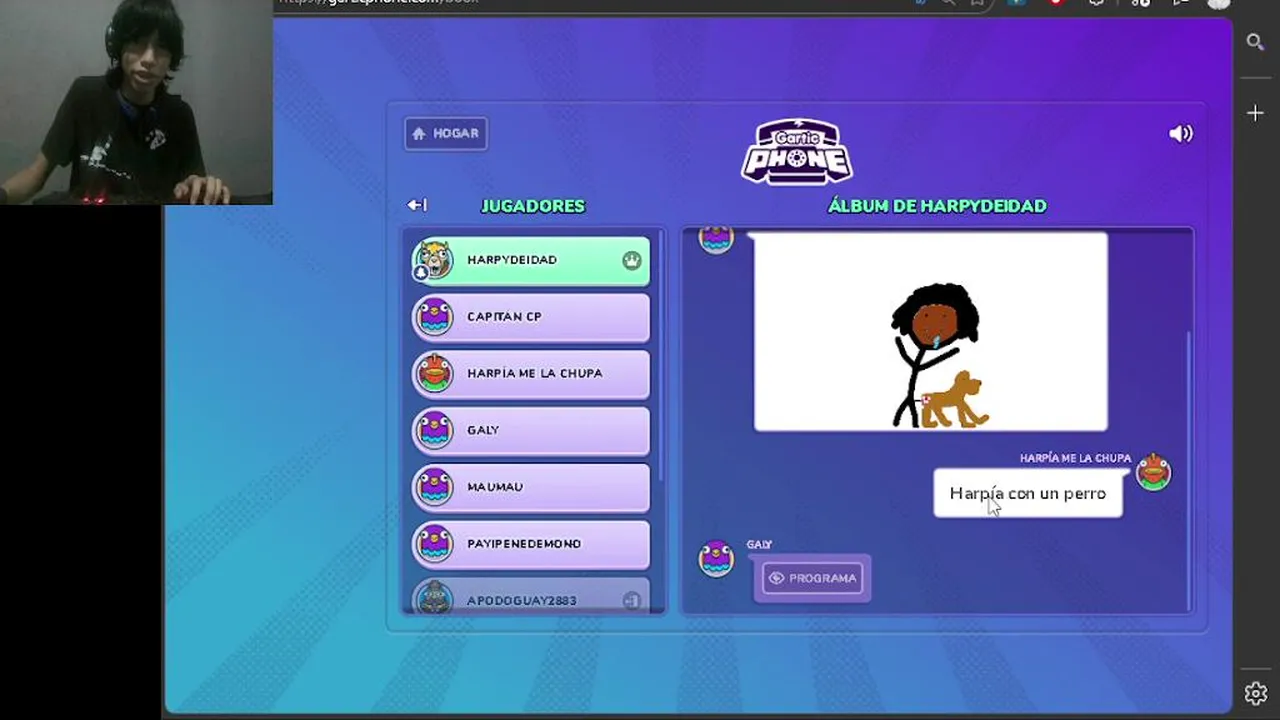The image size is (1280, 720).
Task: Open the browser sidebar search icon
Action: (x=1256, y=42)
